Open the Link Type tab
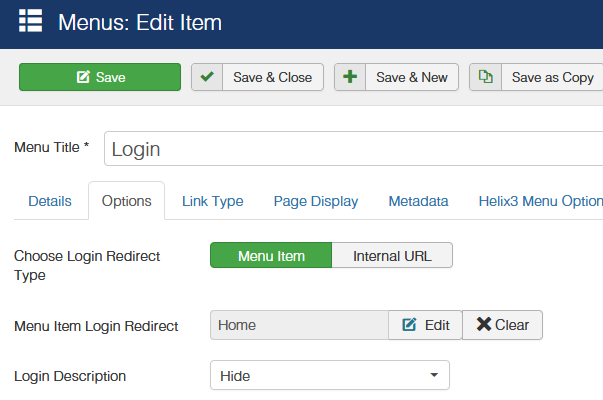This screenshot has height=400, width=603. click(212, 201)
